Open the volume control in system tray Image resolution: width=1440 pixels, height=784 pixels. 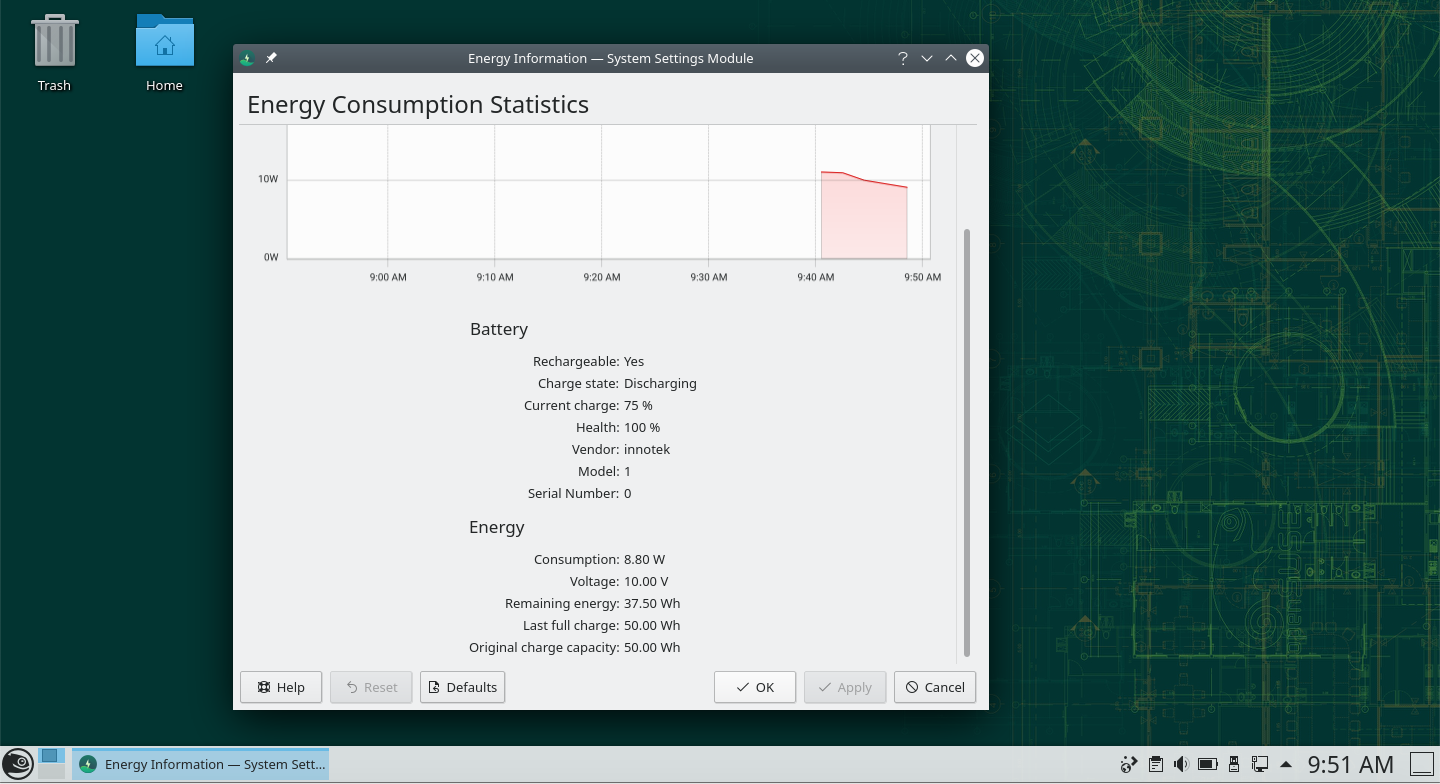pos(1181,765)
